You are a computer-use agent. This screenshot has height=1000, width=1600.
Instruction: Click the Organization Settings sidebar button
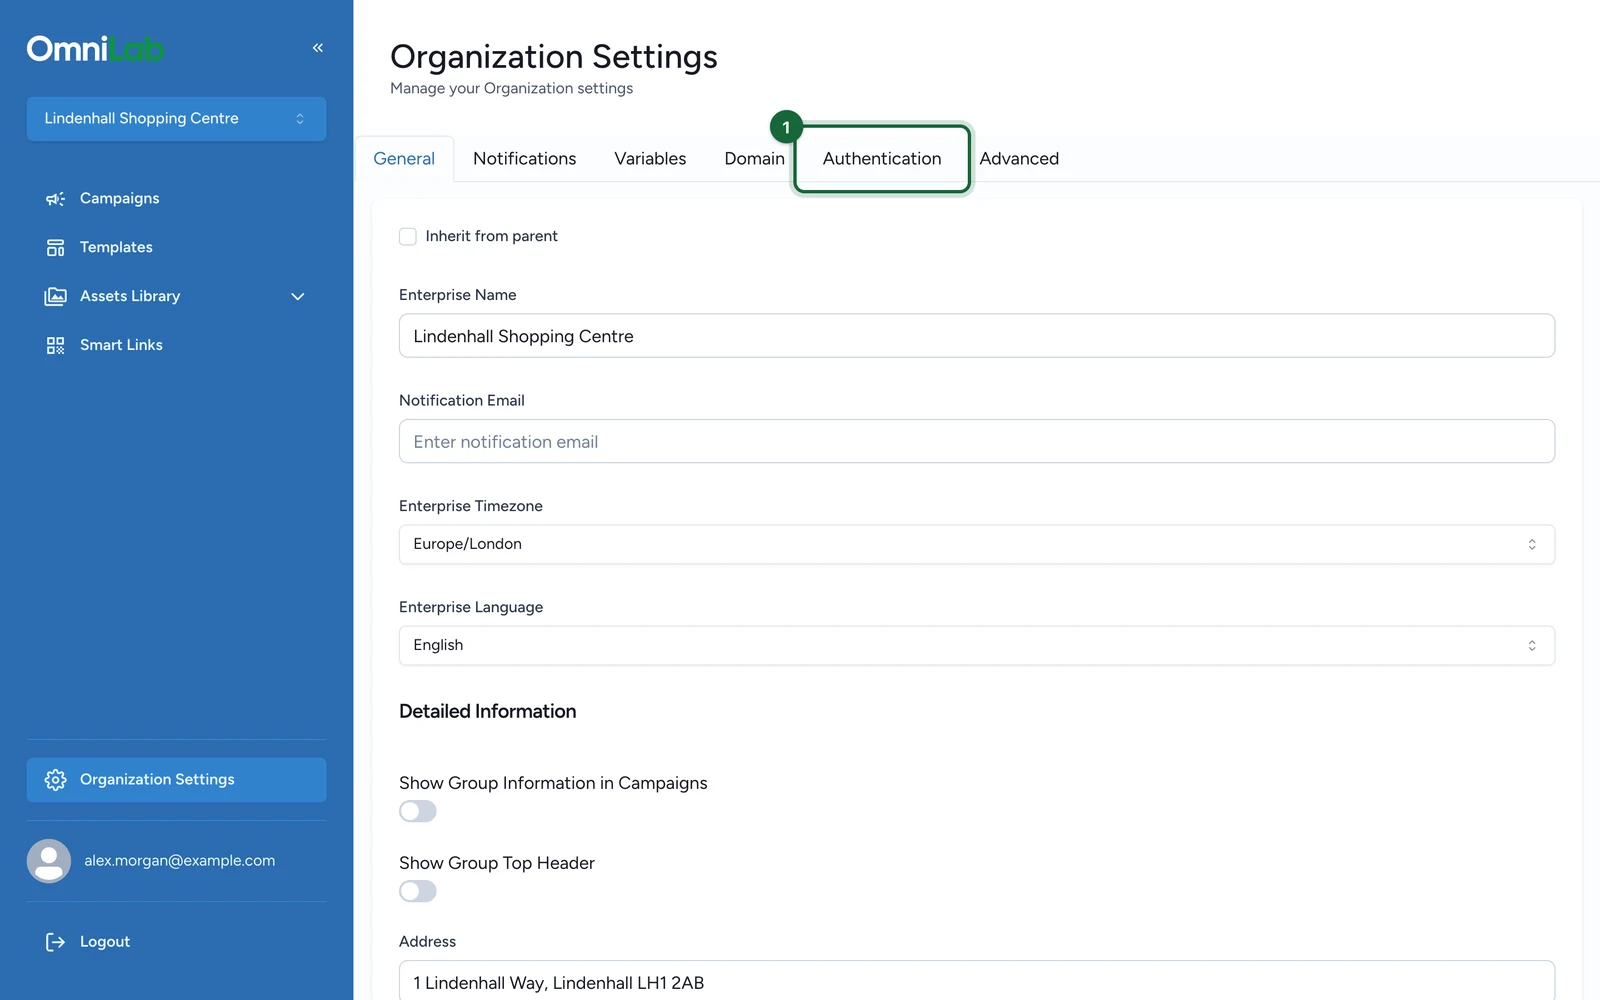176,780
